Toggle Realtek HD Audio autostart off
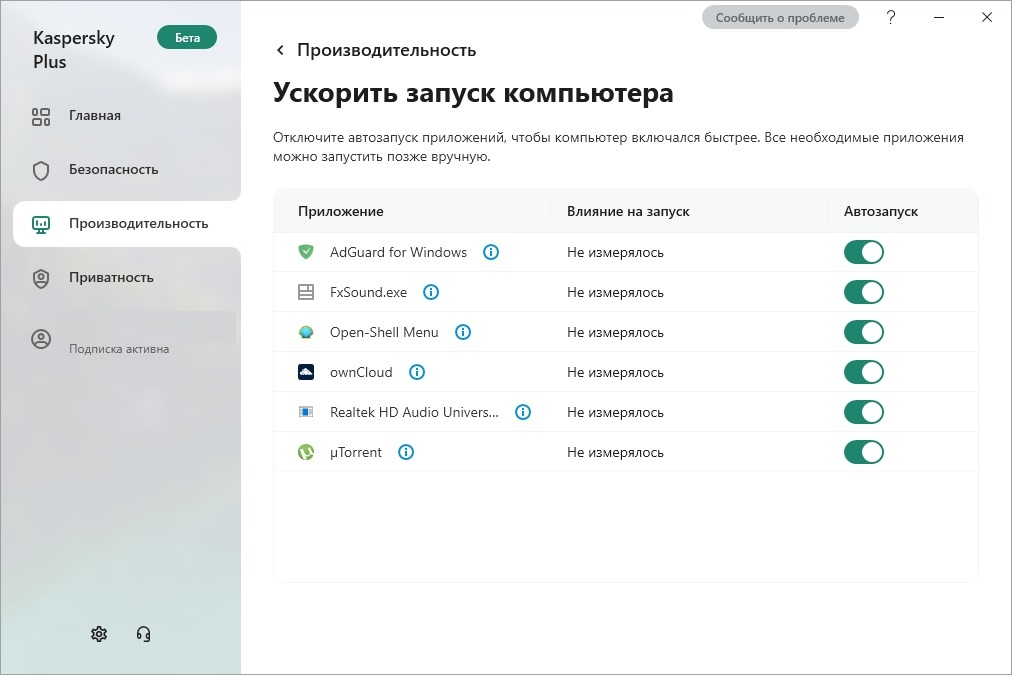This screenshot has width=1012, height=675. 864,412
